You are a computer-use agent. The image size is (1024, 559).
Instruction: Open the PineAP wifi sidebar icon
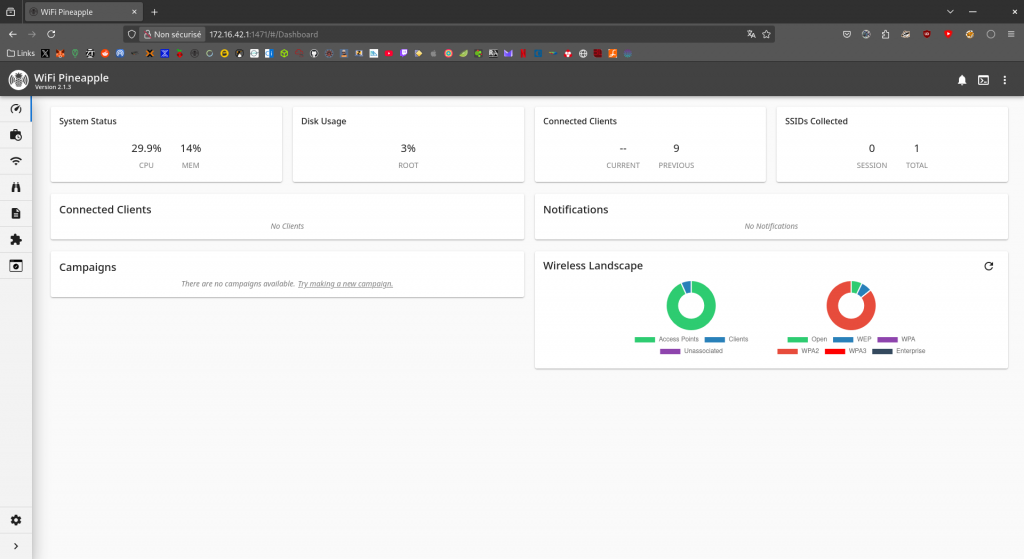coord(16,161)
